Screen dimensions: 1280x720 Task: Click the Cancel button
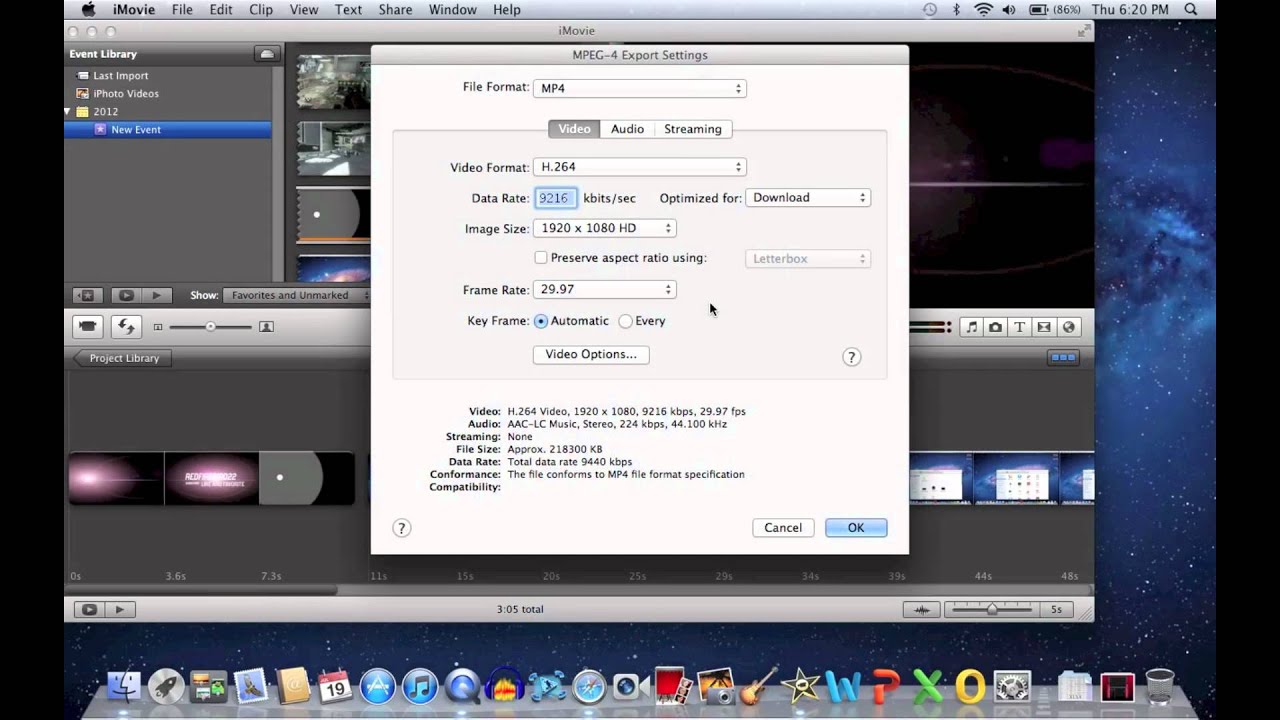(783, 528)
